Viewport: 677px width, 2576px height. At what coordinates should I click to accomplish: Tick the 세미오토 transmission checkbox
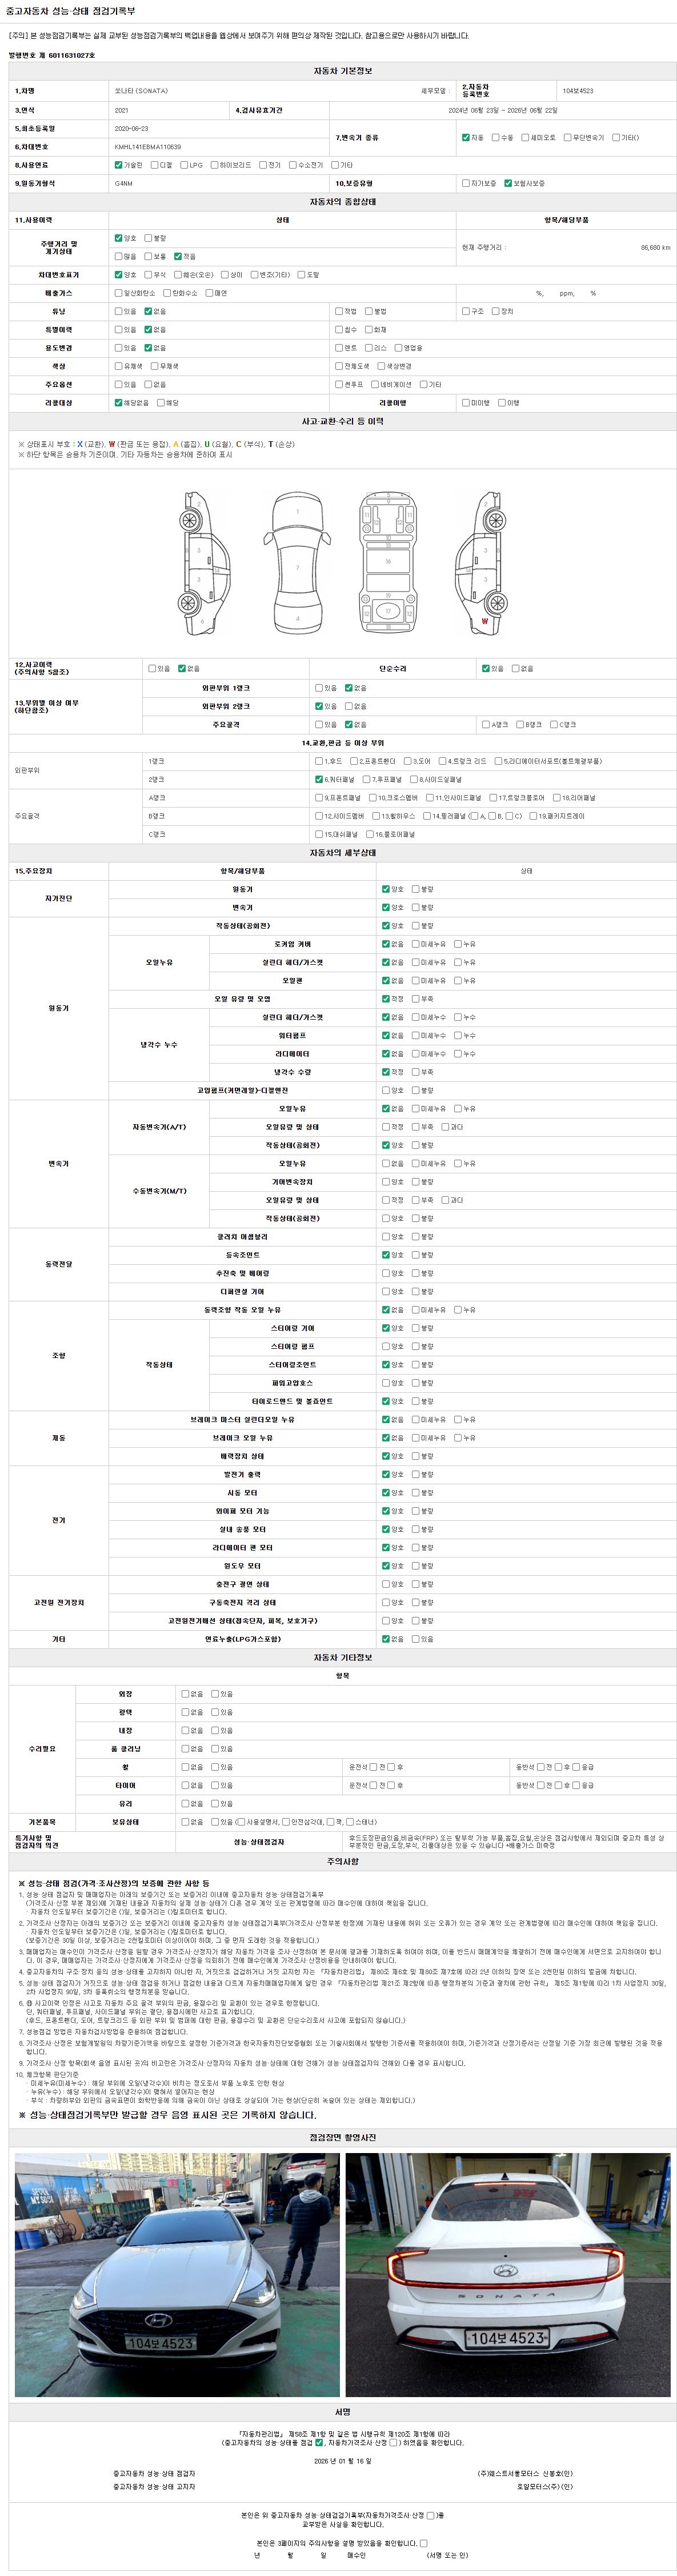click(525, 137)
